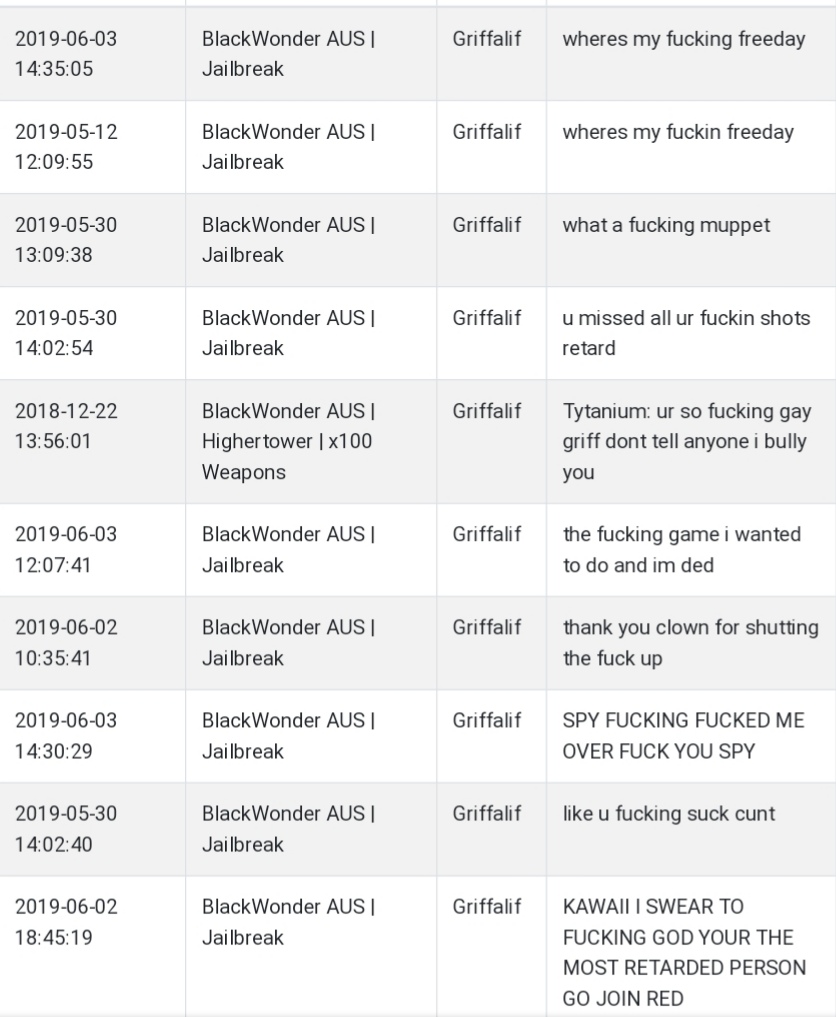The width and height of the screenshot is (836, 1017).
Task: Select the 'thank you clown' message cell
Action: point(690,642)
